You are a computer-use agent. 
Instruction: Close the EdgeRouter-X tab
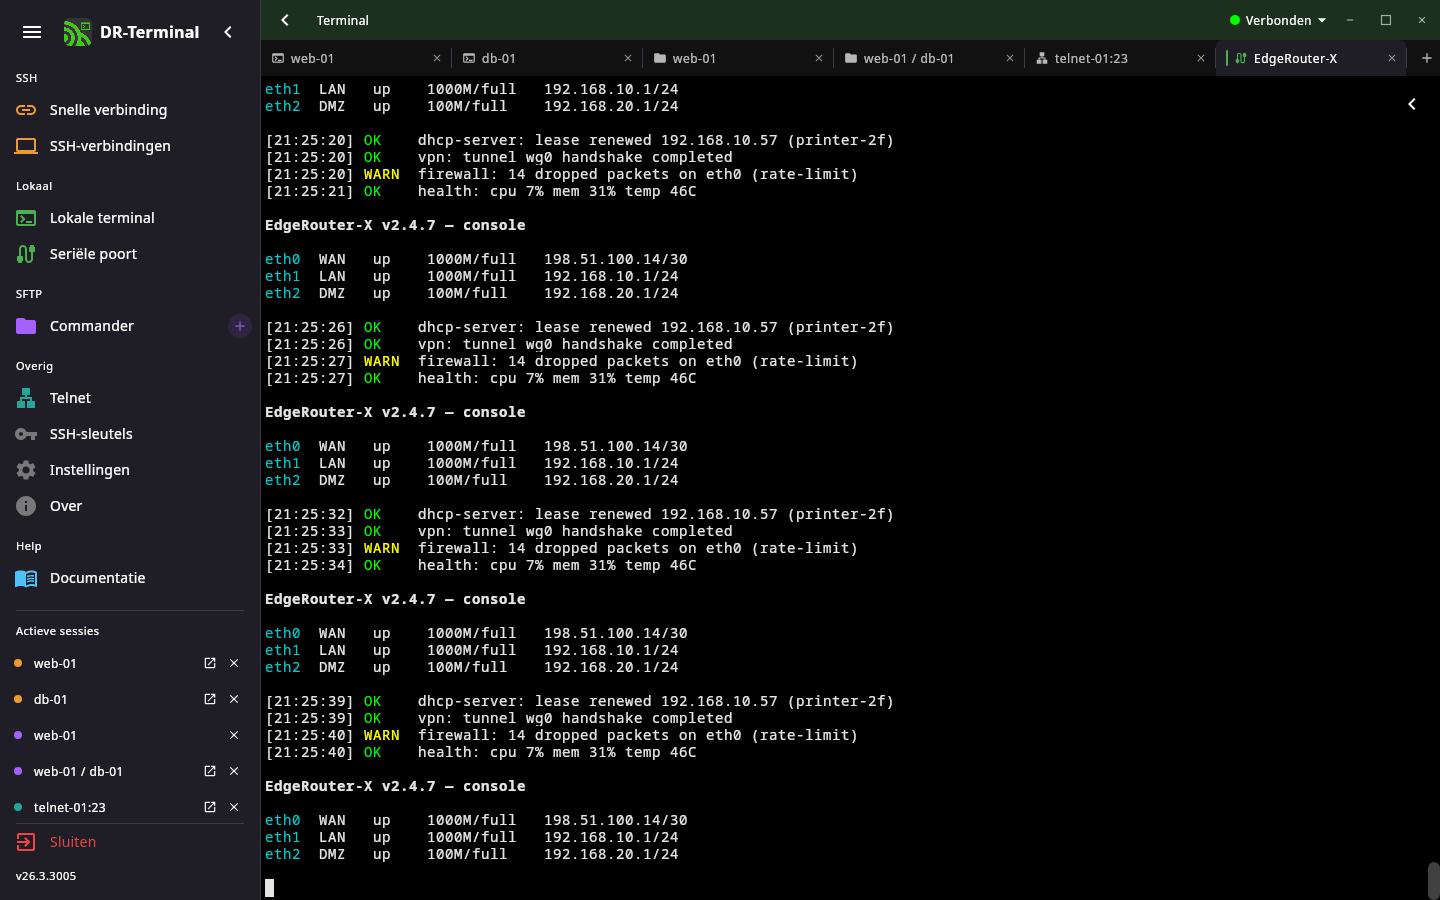click(1392, 58)
